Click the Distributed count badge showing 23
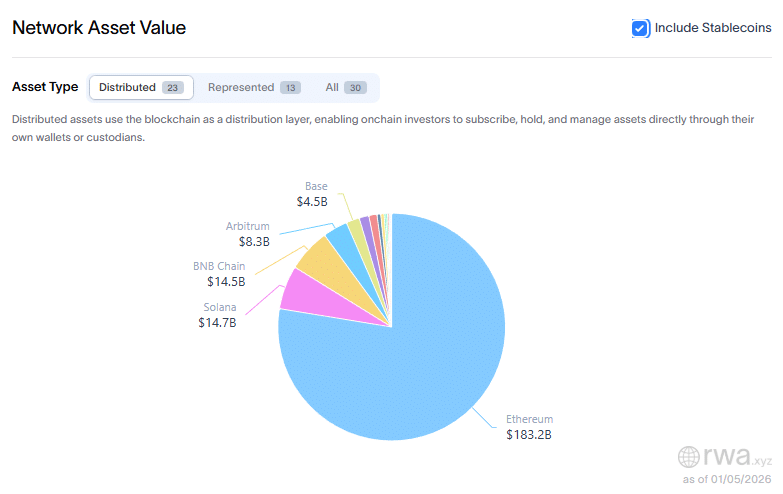Viewport: 783px width, 494px height. (x=172, y=87)
